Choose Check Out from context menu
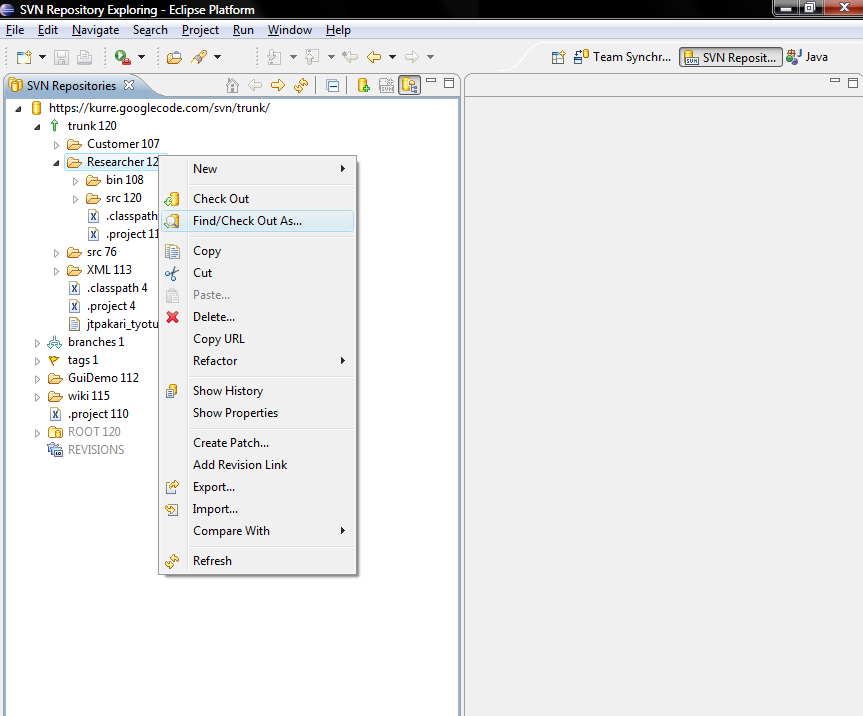Viewport: 863px width, 716px height. (x=258, y=199)
